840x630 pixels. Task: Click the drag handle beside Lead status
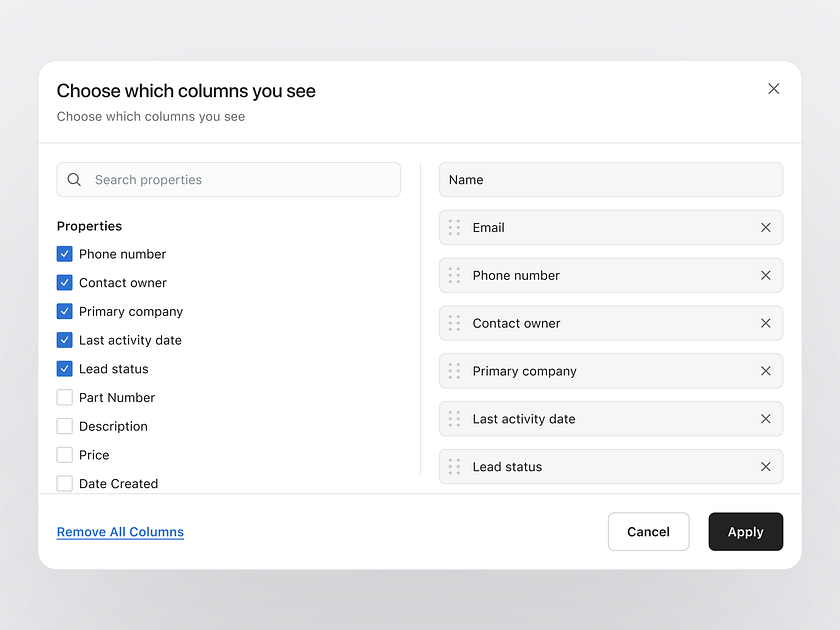point(456,467)
